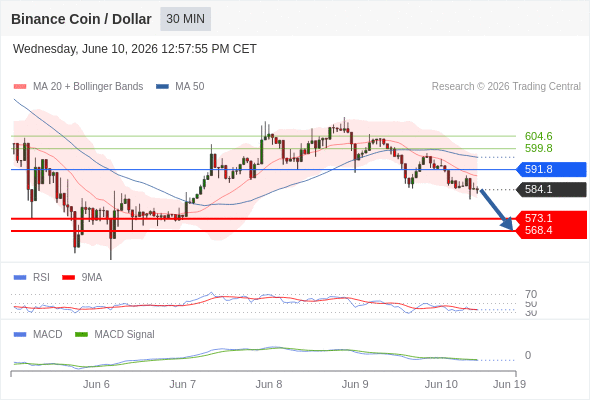
Task: Click the Jun 9 date axis label
Action: point(355,384)
